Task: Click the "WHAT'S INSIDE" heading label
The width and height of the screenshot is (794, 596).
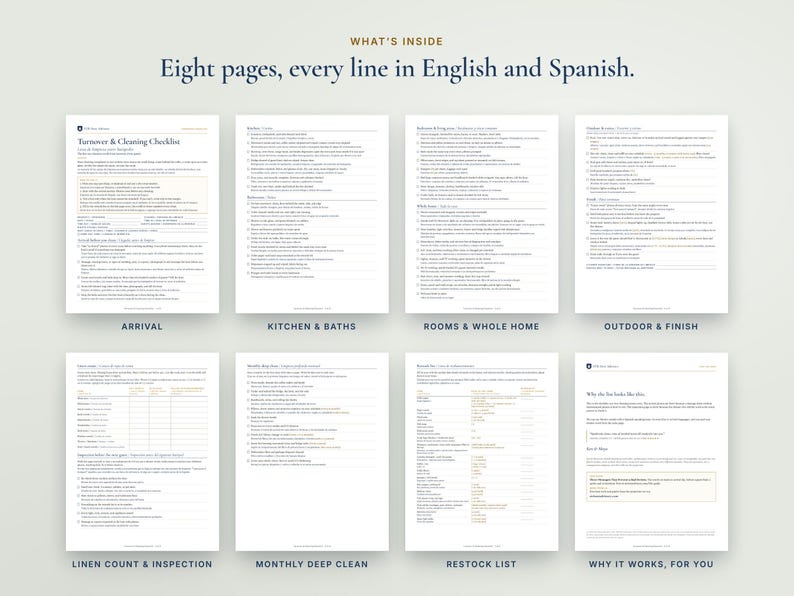Action: click(396, 42)
